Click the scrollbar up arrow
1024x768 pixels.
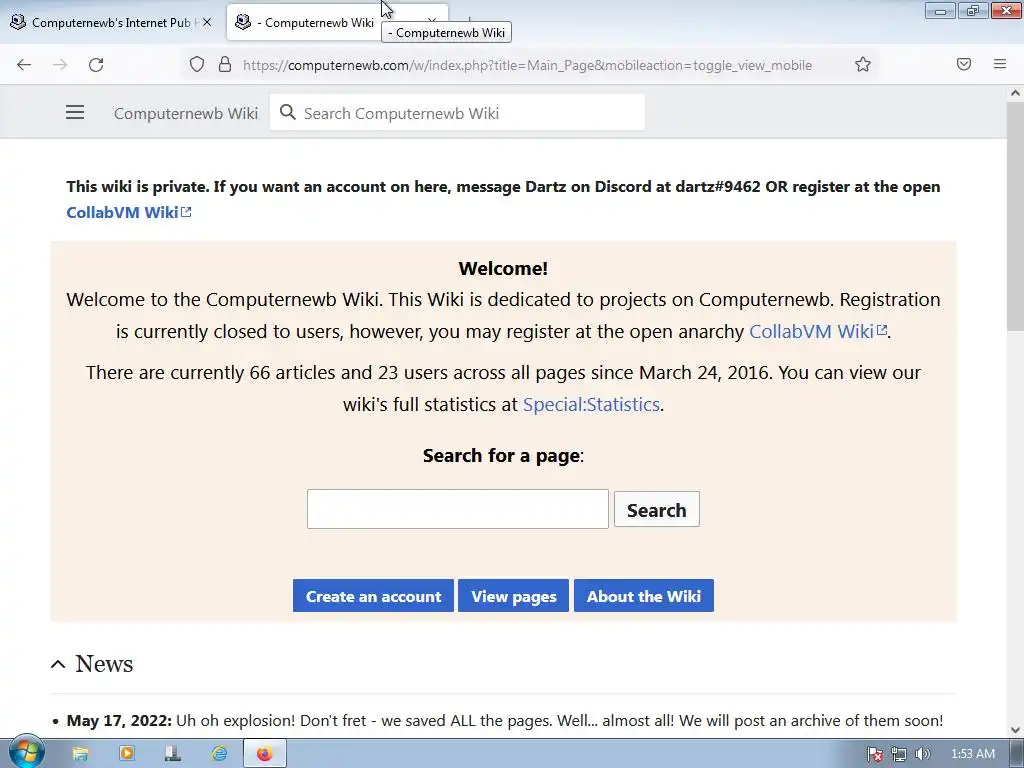[1015, 93]
